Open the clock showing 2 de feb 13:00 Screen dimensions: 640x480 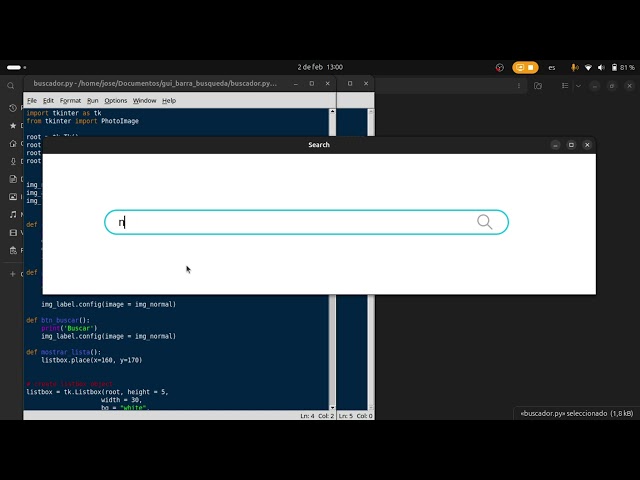click(x=320, y=67)
